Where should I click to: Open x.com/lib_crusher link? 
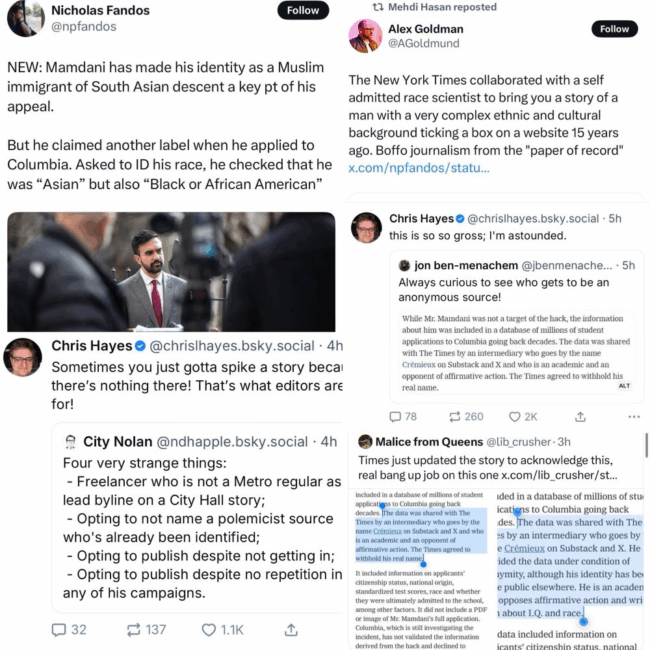point(559,475)
